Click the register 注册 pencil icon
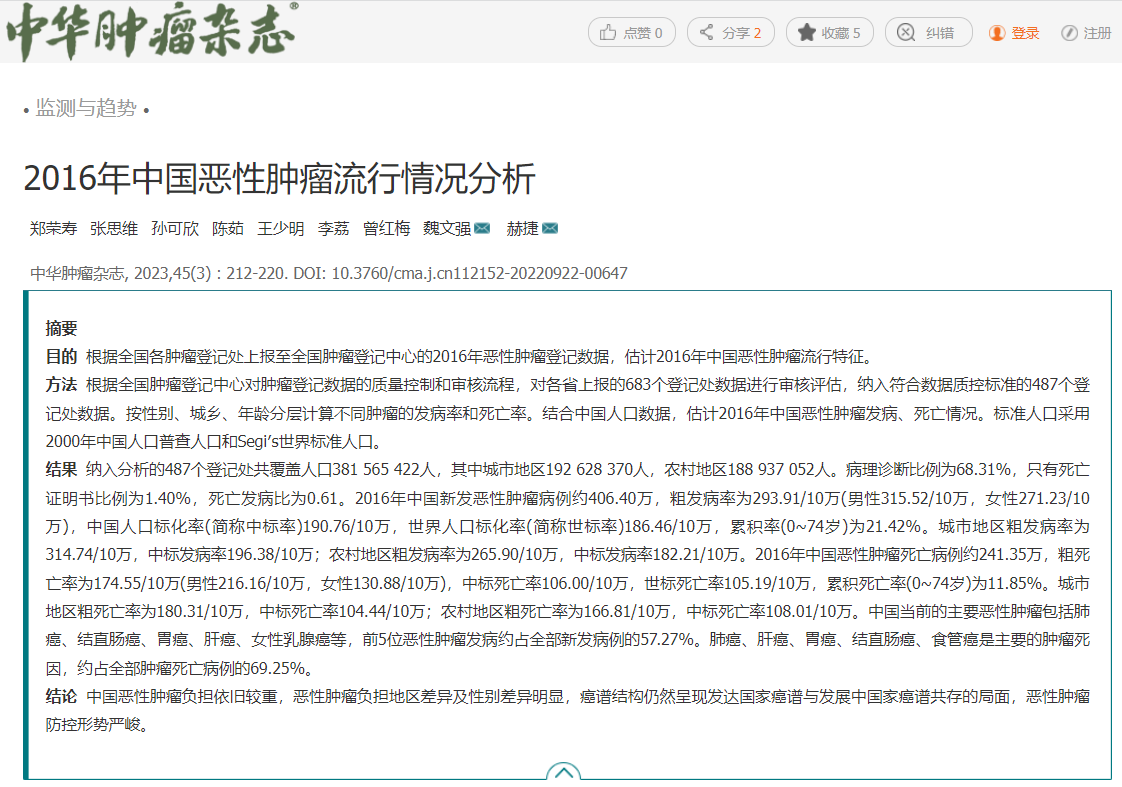The image size is (1122, 787). tap(1069, 33)
